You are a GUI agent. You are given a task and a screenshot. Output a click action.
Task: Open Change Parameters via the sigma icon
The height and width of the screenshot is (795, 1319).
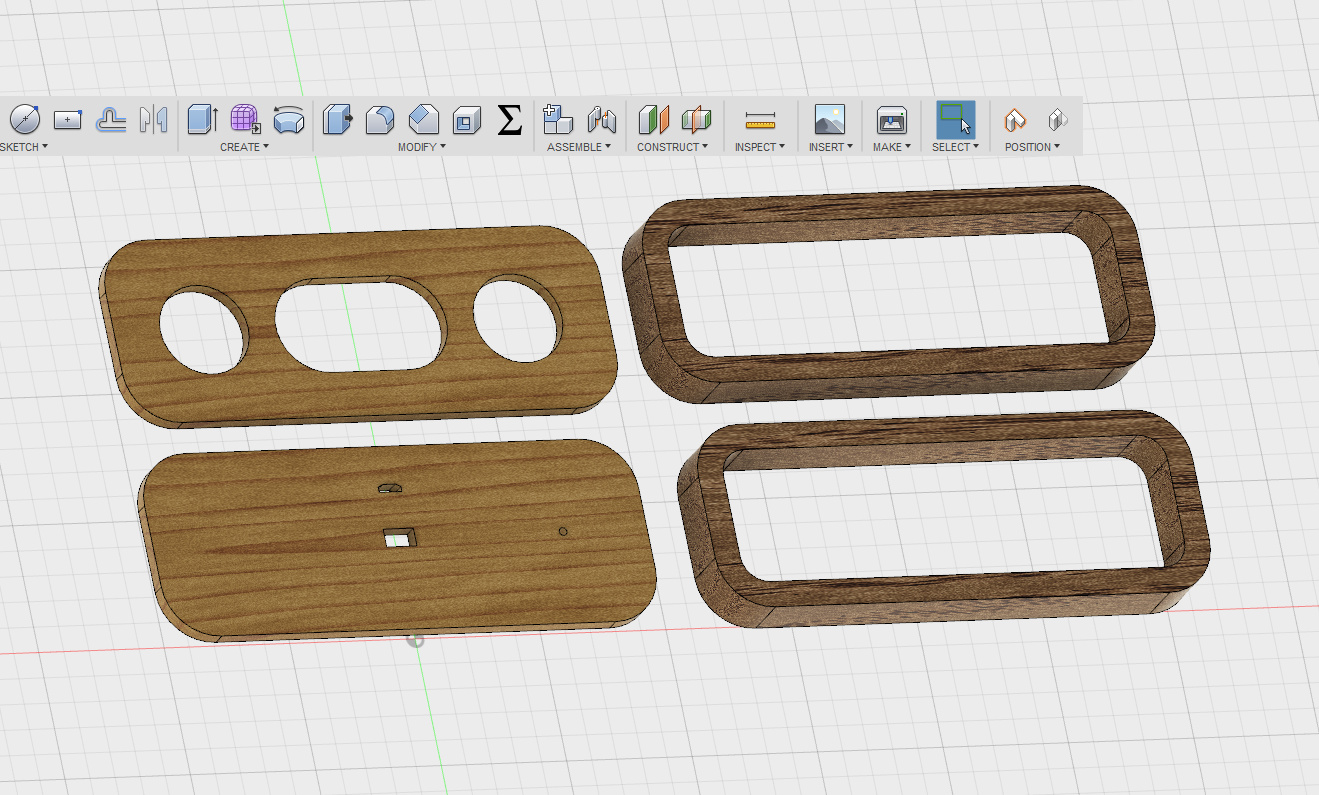(x=510, y=120)
